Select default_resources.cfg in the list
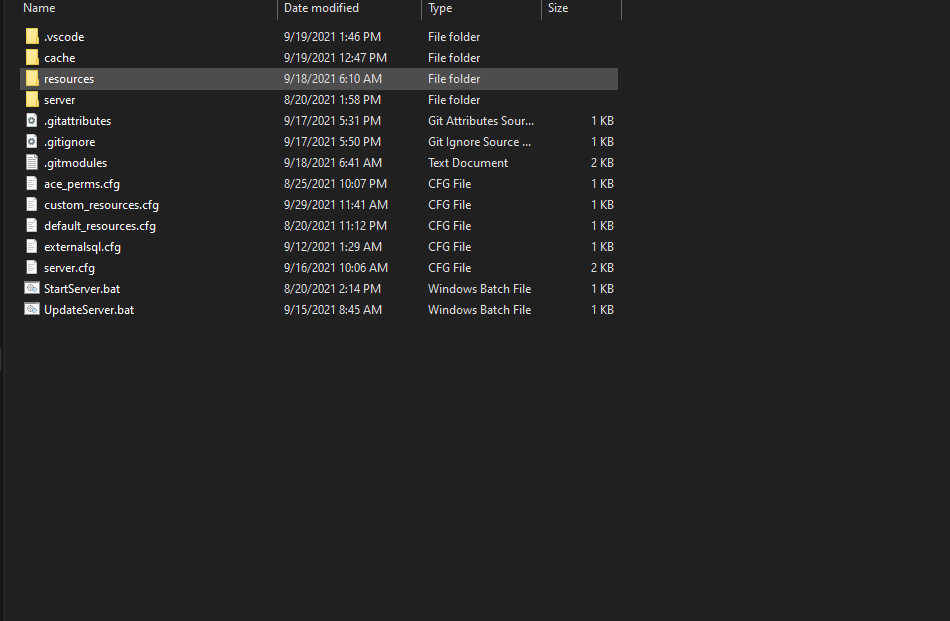 pos(100,226)
